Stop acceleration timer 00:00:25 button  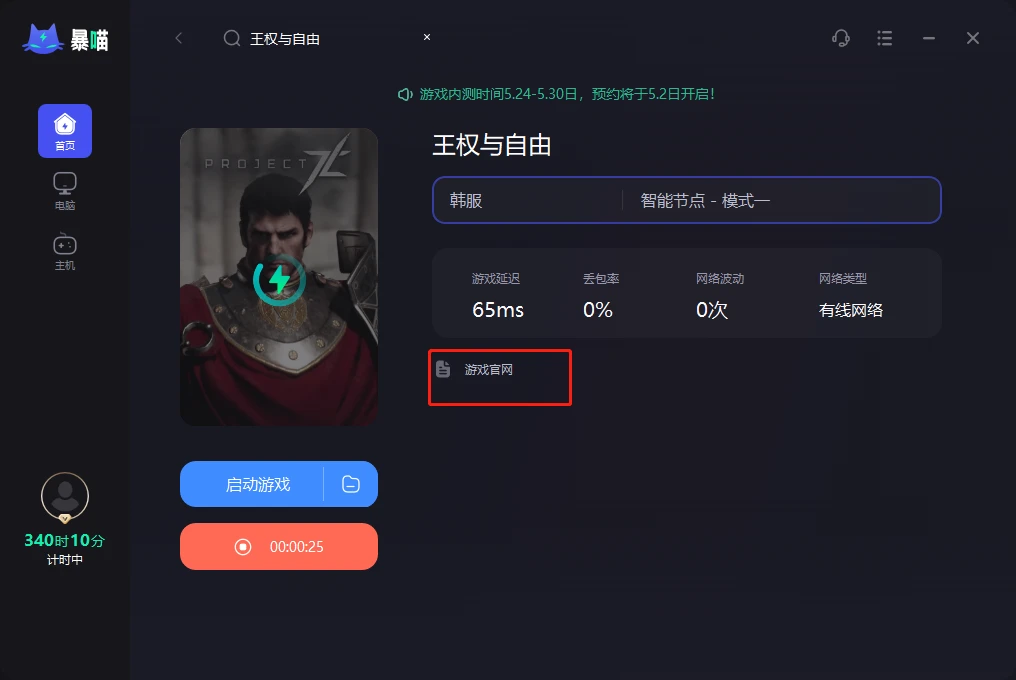[279, 546]
